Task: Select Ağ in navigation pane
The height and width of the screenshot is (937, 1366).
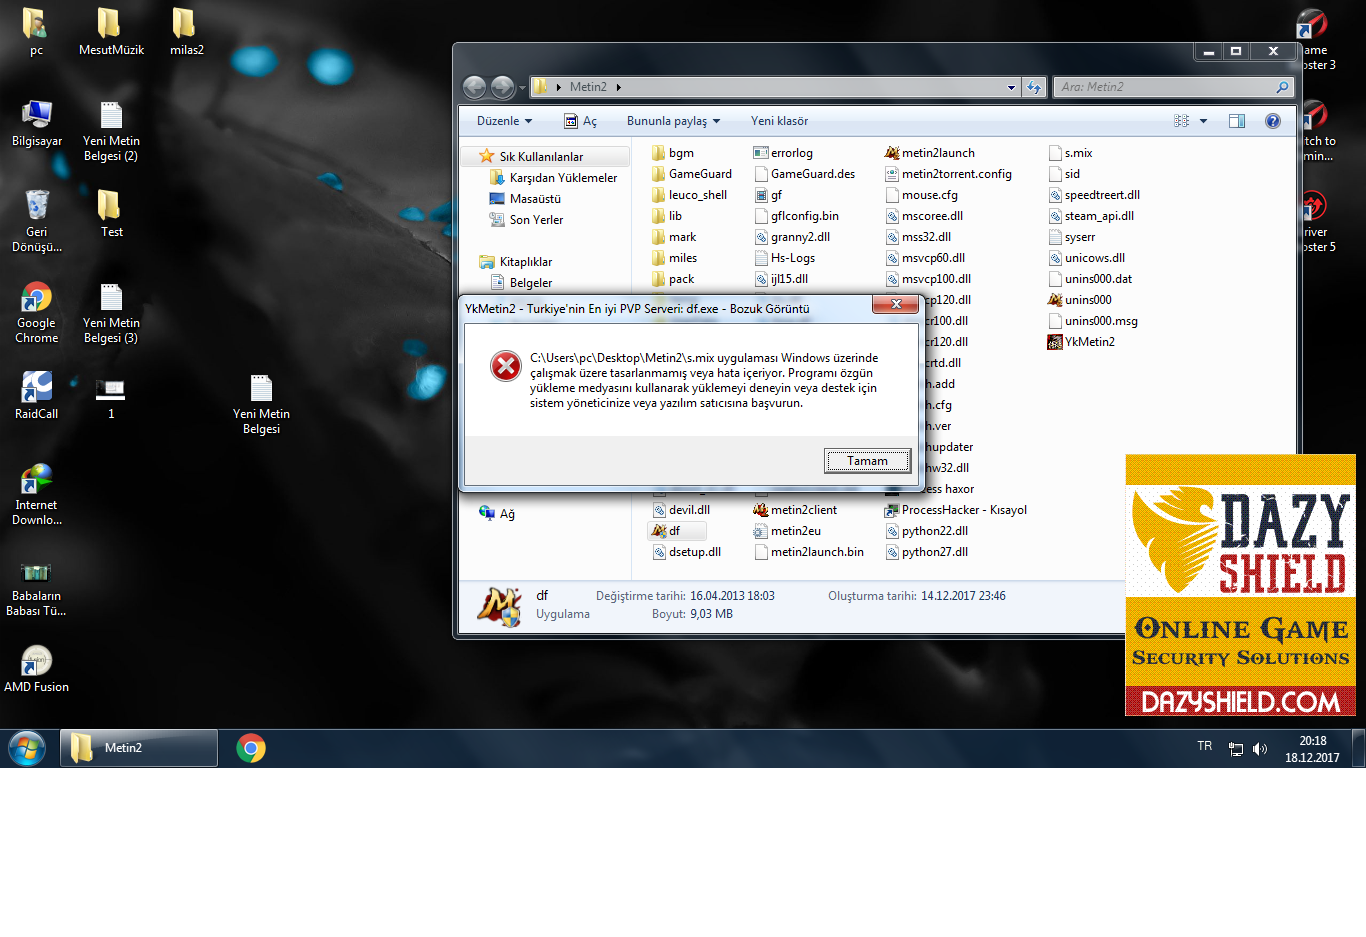Action: point(497,514)
